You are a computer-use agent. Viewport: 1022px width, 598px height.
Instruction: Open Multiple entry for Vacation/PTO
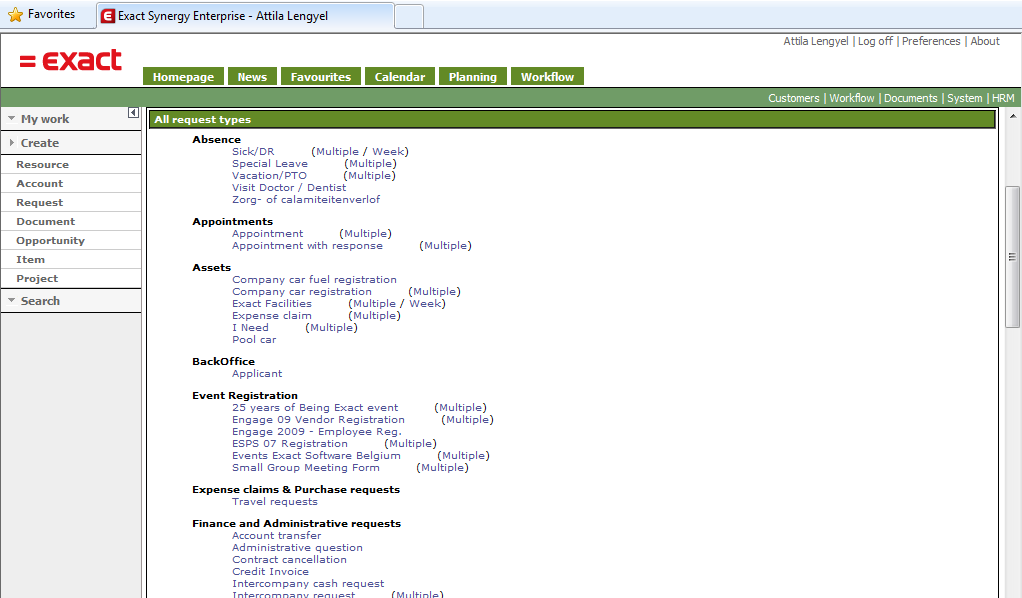coord(369,175)
